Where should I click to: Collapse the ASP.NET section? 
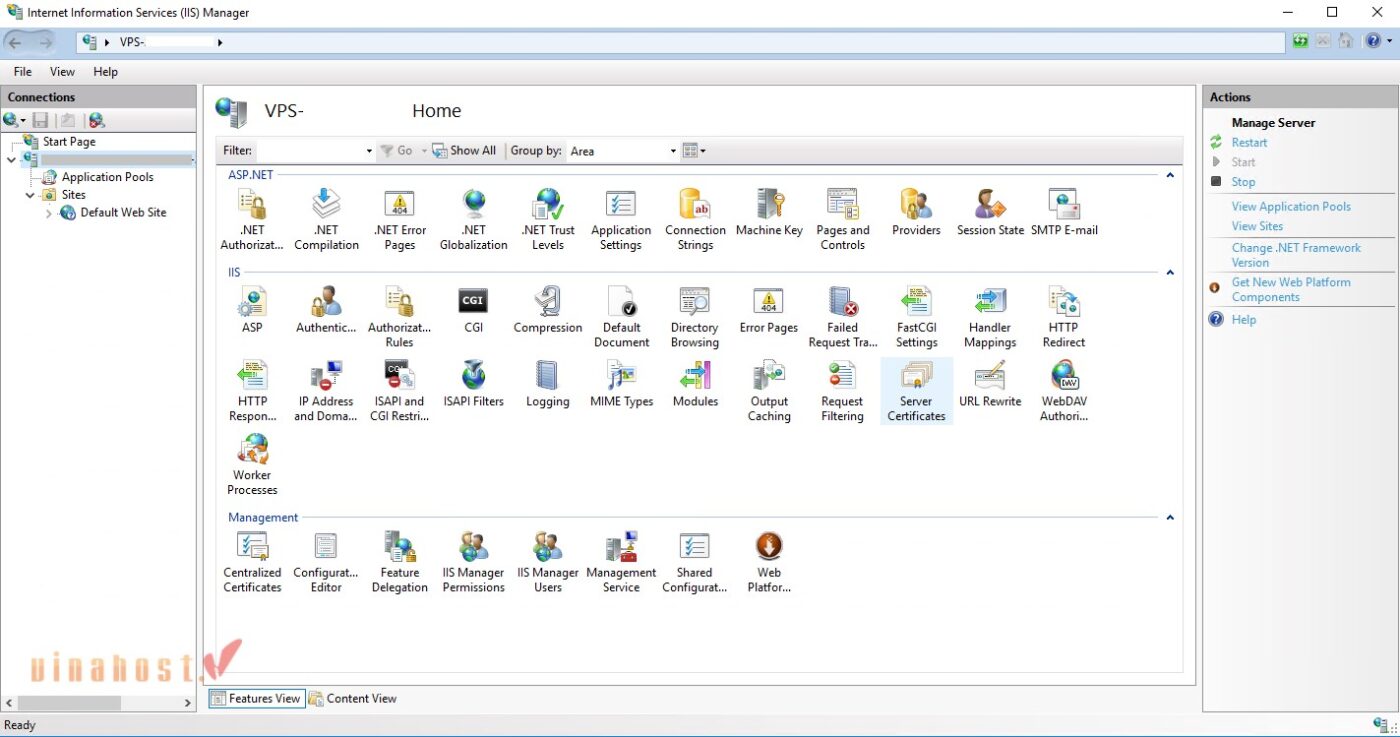pyautogui.click(x=1169, y=174)
